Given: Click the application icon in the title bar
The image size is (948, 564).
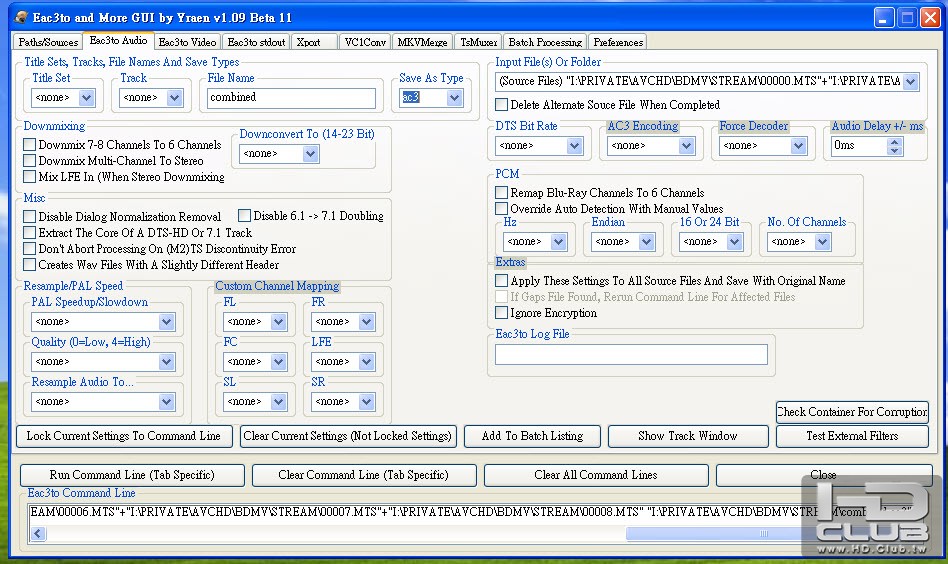Looking at the screenshot, I should pyautogui.click(x=21, y=17).
